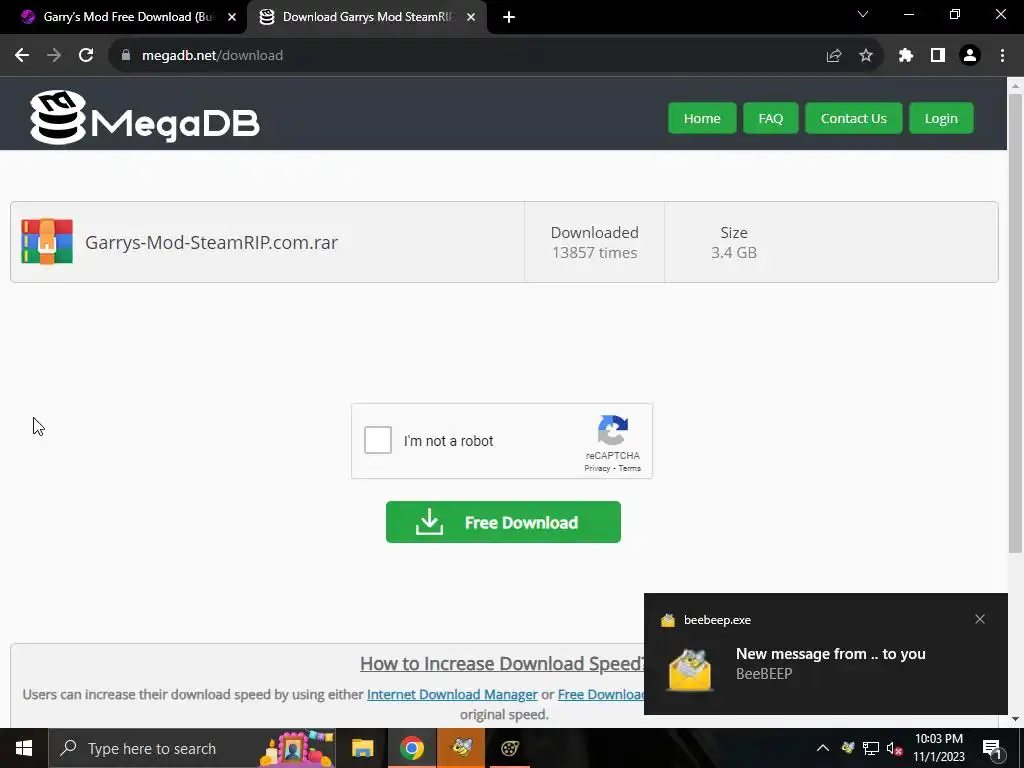Click Chrome icon in taskbar
This screenshot has height=768, width=1024.
coord(411,748)
